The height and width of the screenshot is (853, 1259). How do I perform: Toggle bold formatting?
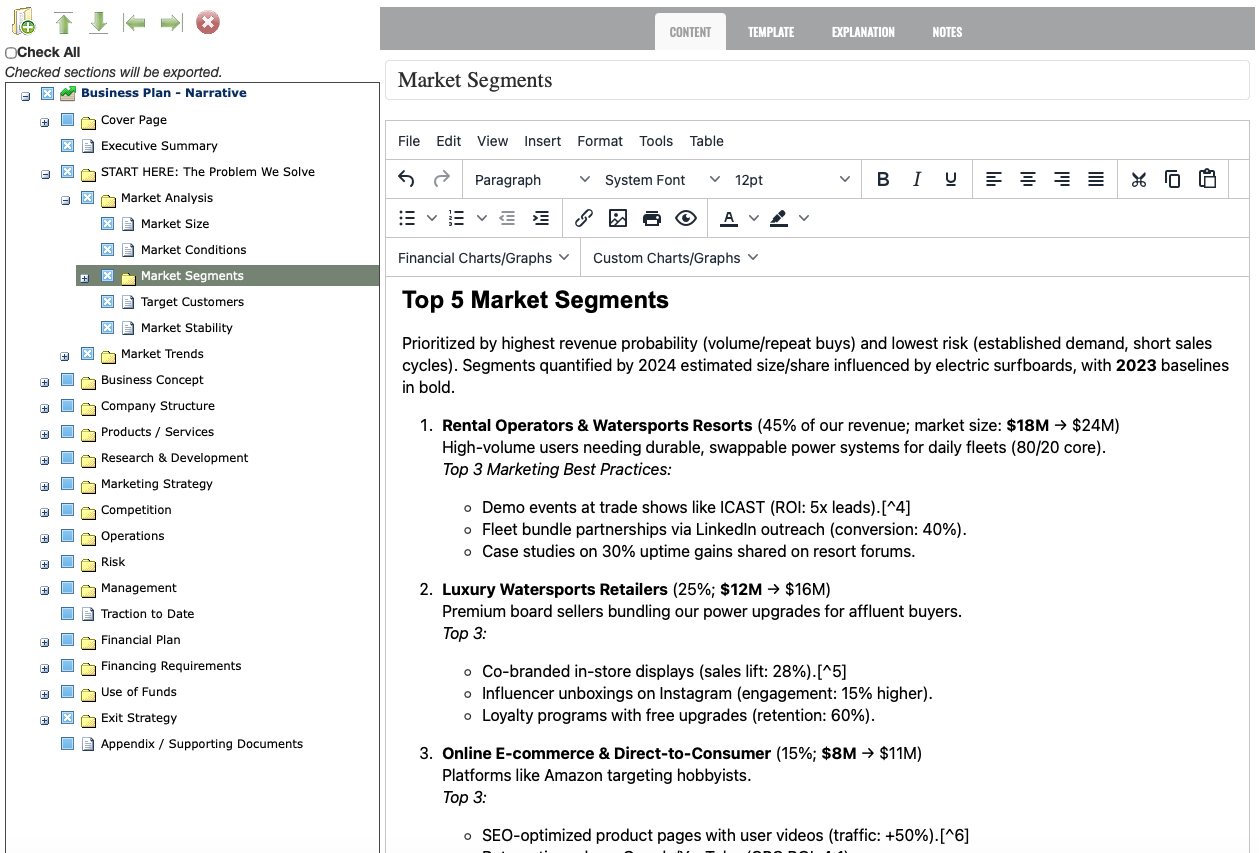point(883,179)
